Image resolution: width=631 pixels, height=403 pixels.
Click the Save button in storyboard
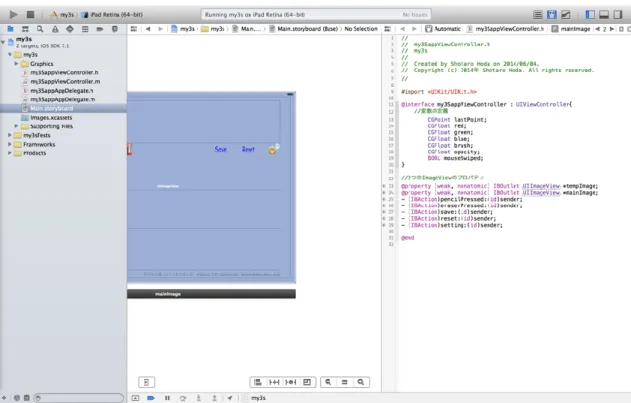coord(221,149)
